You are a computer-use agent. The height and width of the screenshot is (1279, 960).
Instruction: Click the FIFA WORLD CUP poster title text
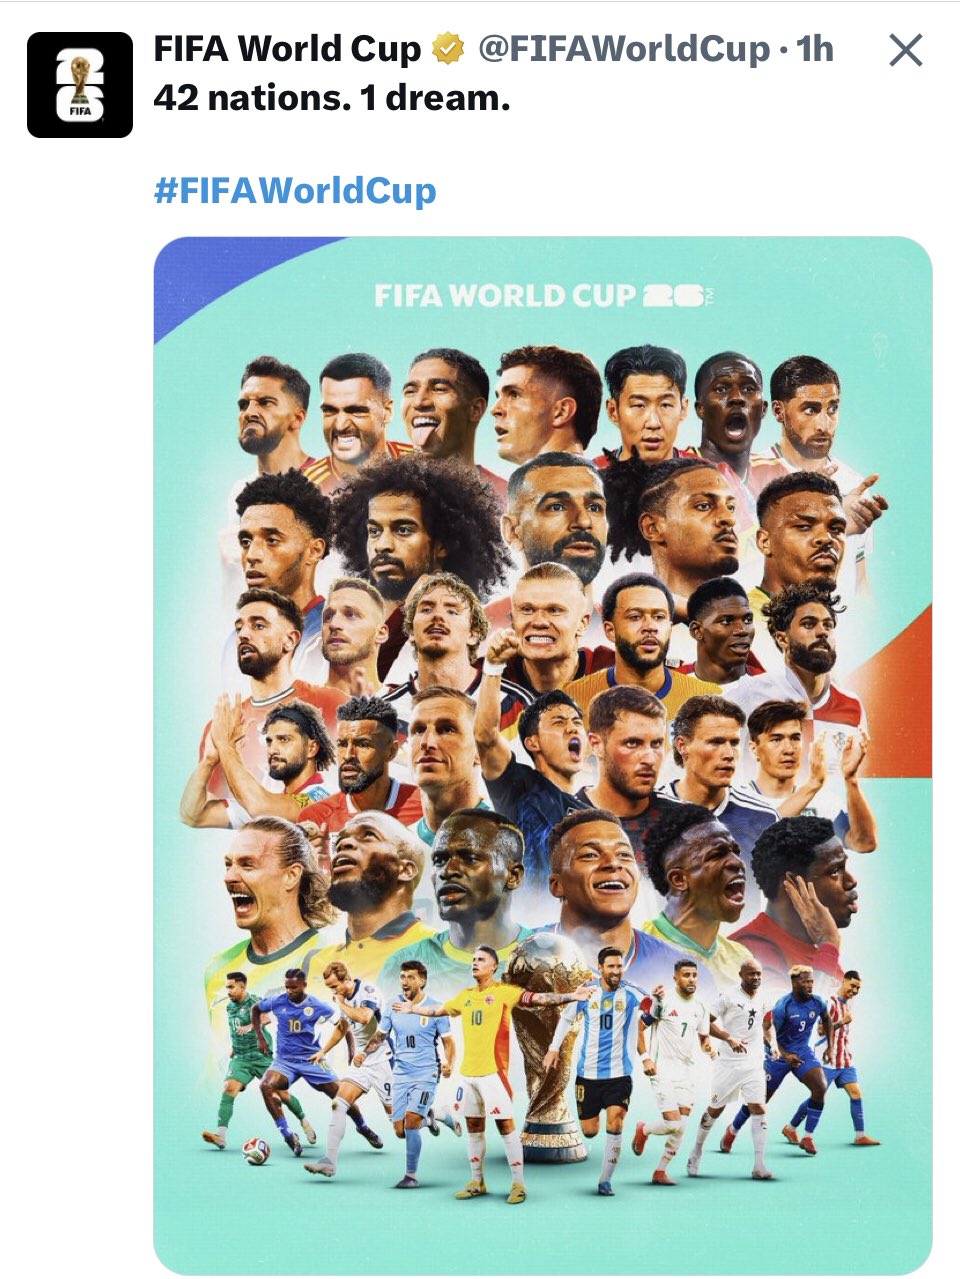pyautogui.click(x=505, y=296)
